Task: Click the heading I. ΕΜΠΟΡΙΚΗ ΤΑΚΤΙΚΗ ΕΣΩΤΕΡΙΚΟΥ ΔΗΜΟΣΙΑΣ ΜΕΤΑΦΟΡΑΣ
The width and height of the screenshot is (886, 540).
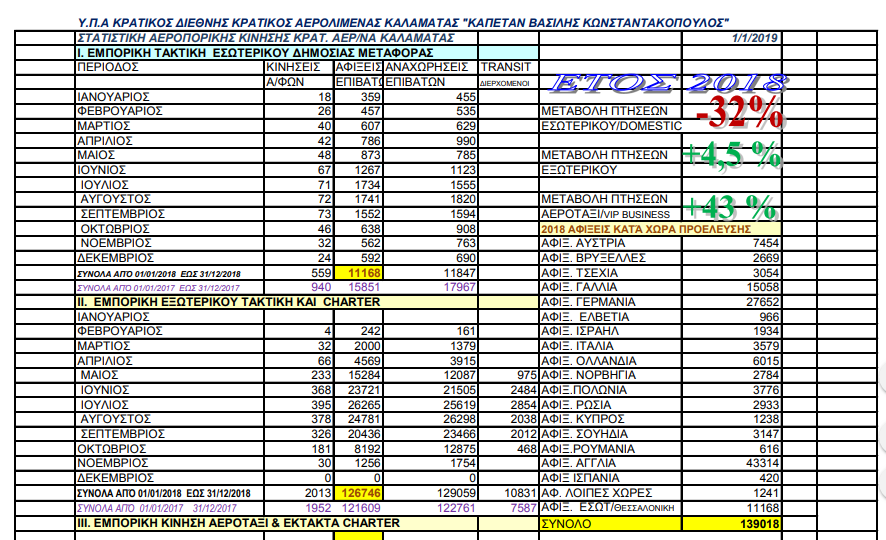Action: tap(255, 53)
